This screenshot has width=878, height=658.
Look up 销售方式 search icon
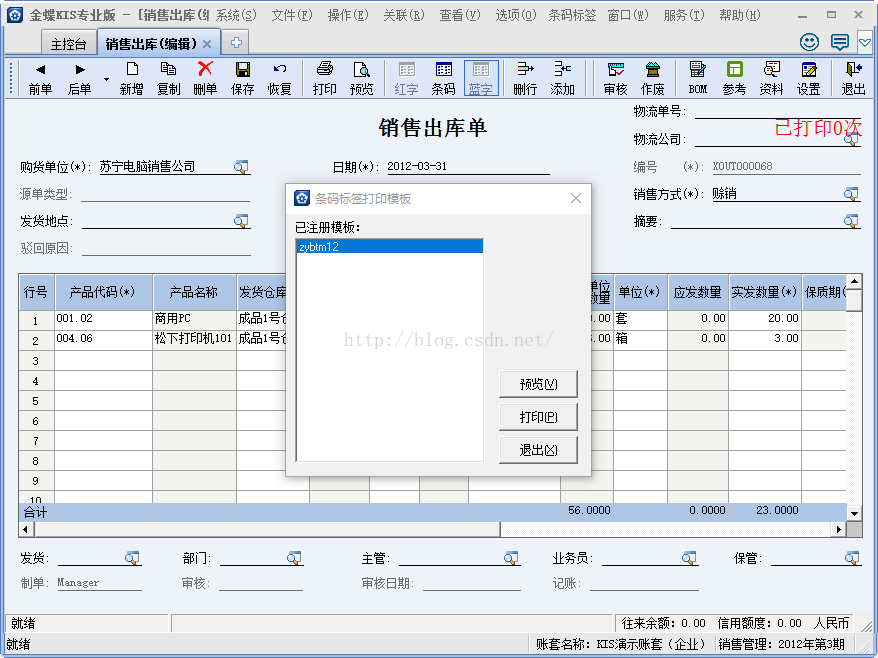point(851,194)
